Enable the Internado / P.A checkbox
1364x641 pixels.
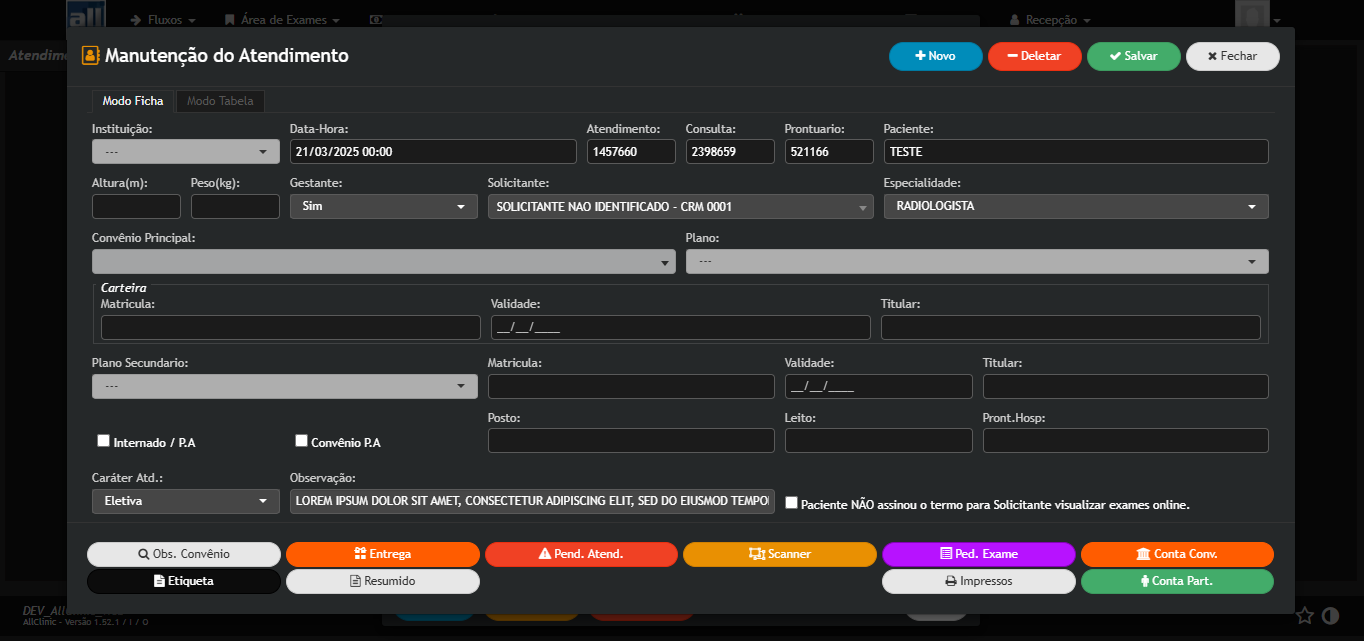(x=103, y=441)
